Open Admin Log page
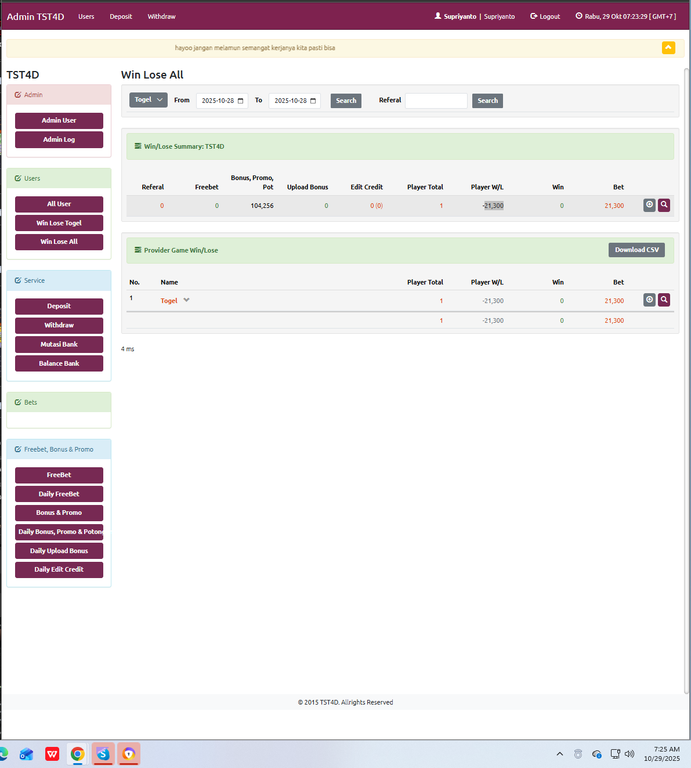 tap(59, 140)
